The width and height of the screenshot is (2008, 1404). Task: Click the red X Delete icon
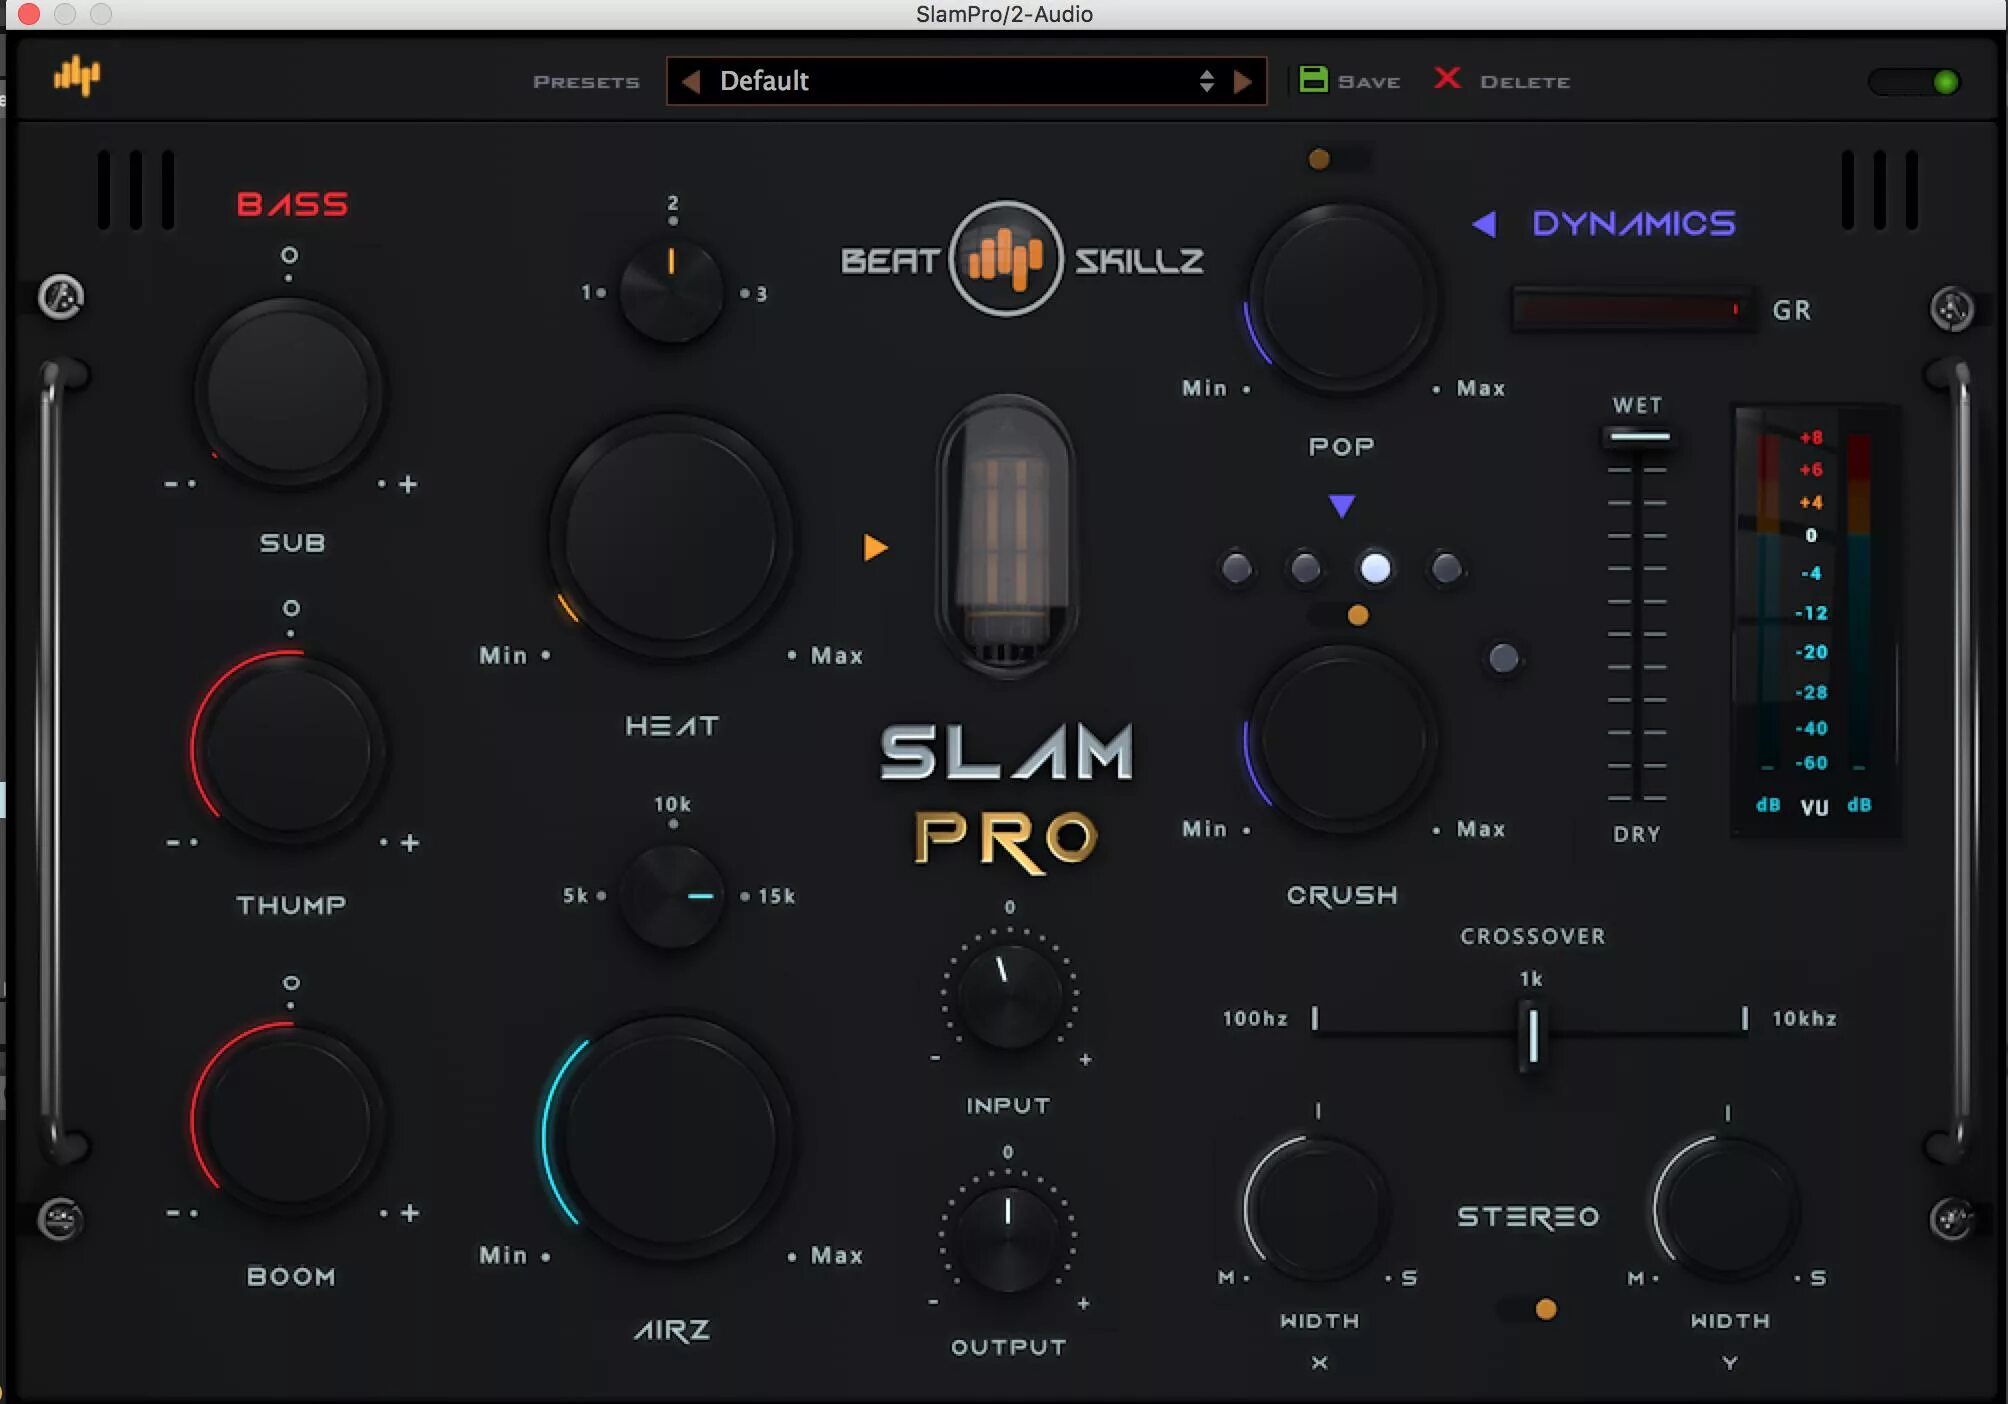(1447, 78)
